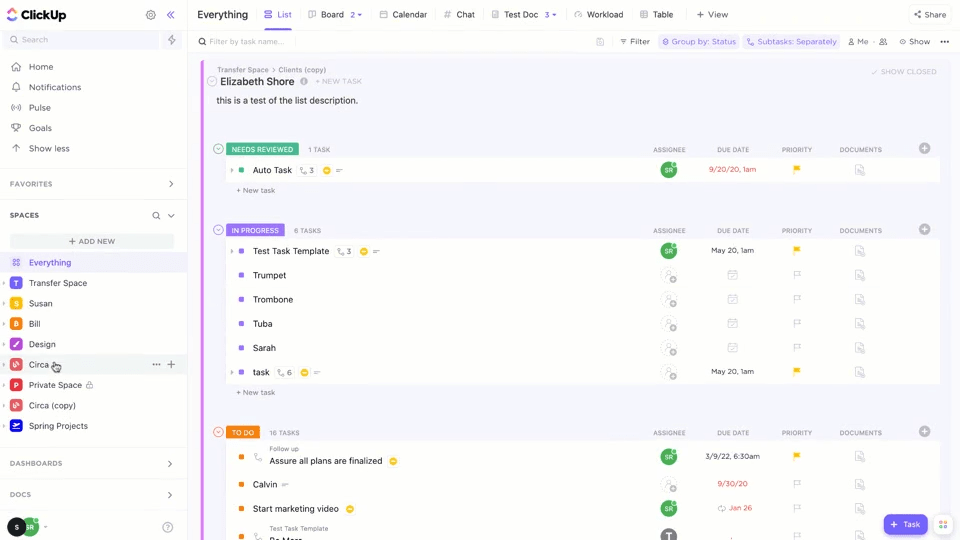Collapse the In Progress group
The image size is (960, 540).
[x=218, y=230]
